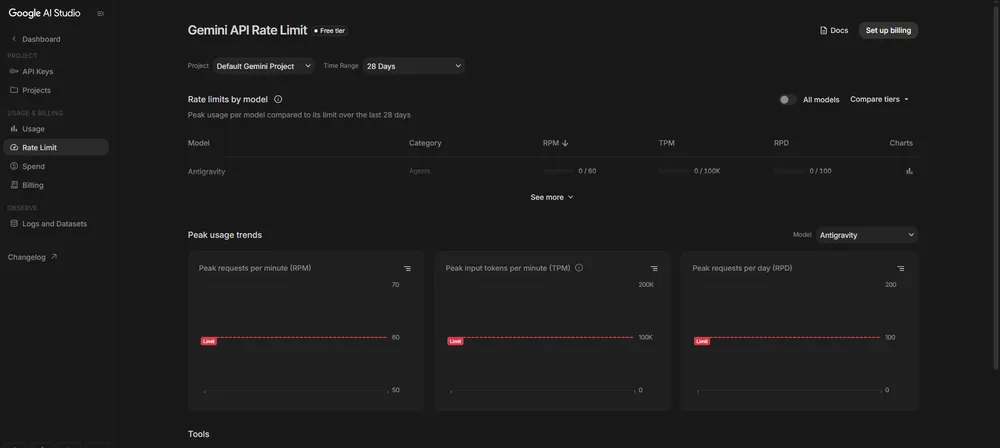Click the Logs and Datasets database icon

click(14, 223)
